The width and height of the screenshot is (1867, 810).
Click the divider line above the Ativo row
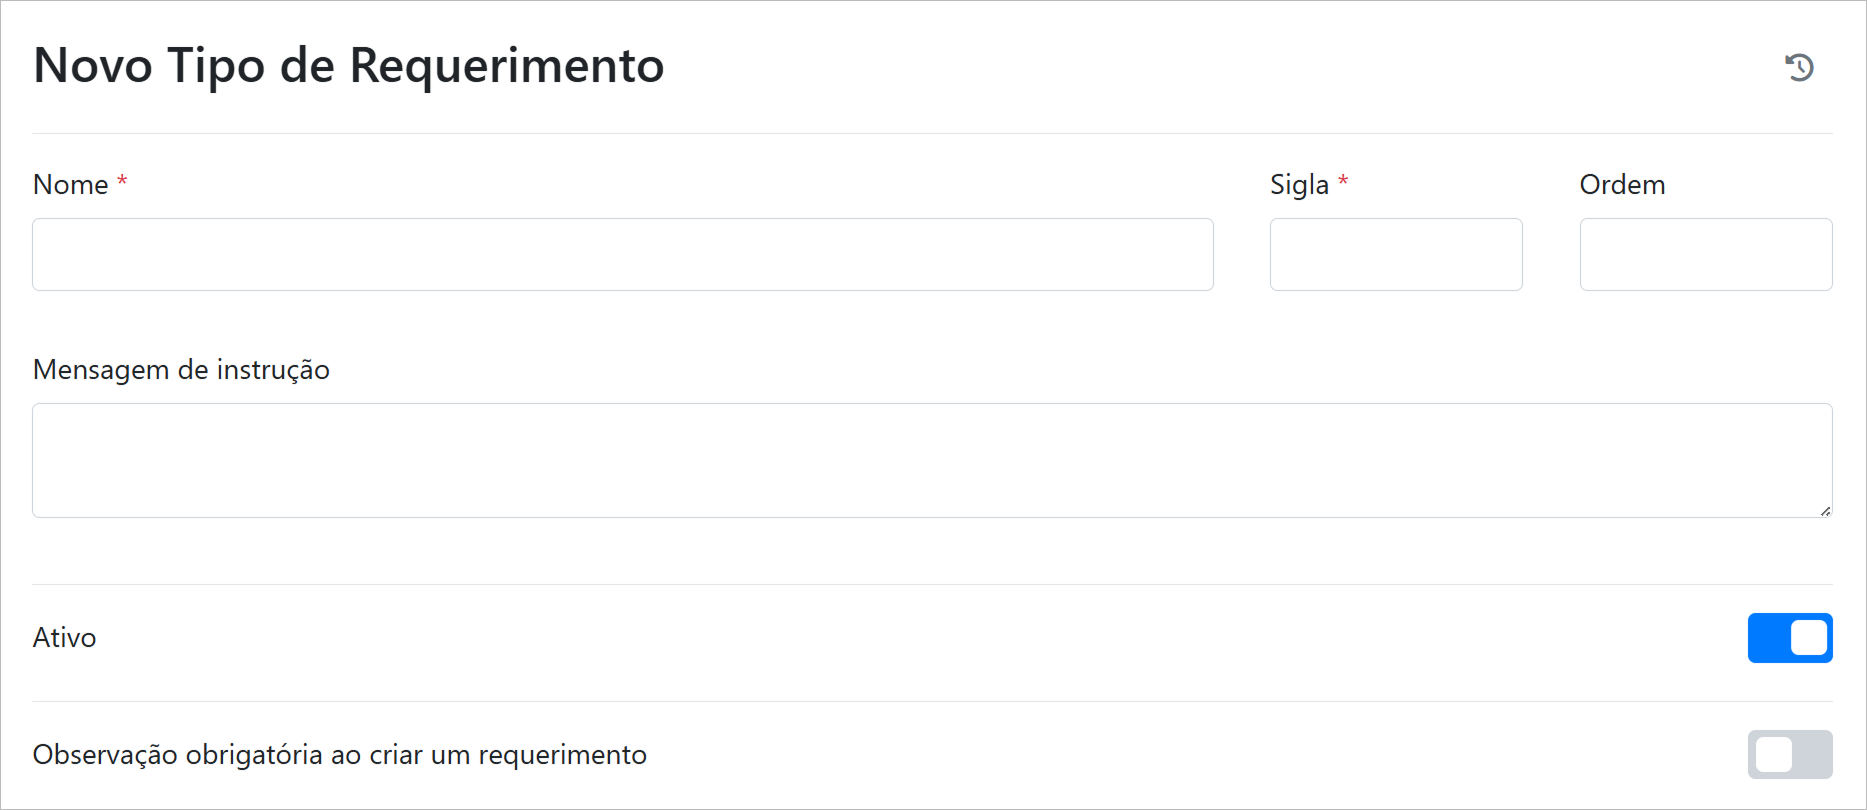tap(930, 584)
